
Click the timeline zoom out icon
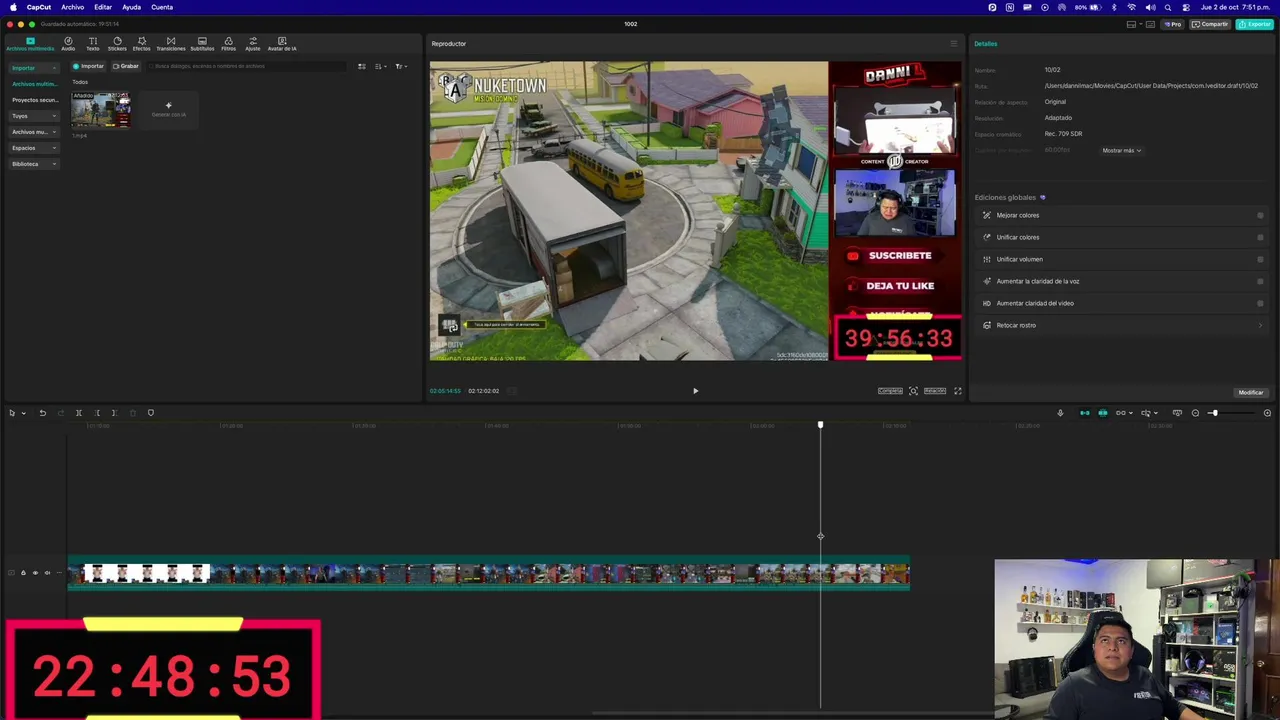pos(1195,413)
